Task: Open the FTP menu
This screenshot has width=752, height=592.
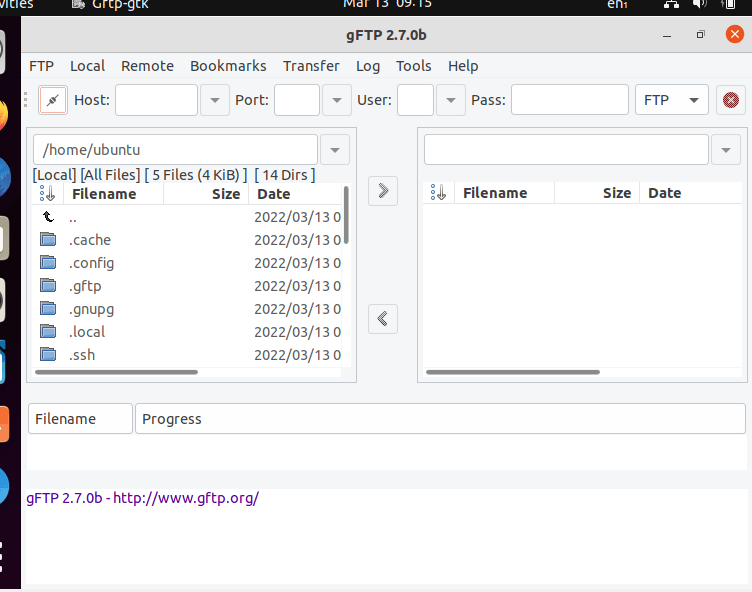Action: pyautogui.click(x=41, y=66)
